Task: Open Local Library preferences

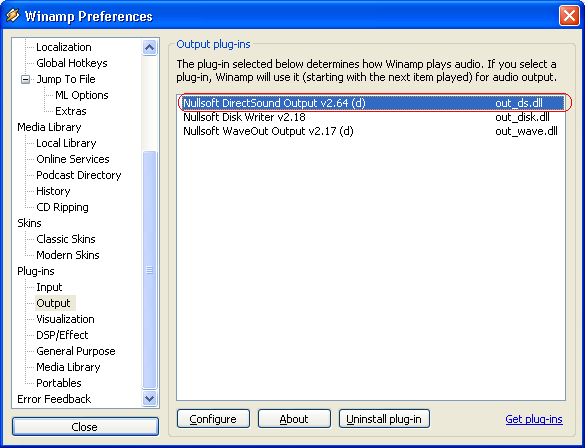Action: tap(66, 143)
